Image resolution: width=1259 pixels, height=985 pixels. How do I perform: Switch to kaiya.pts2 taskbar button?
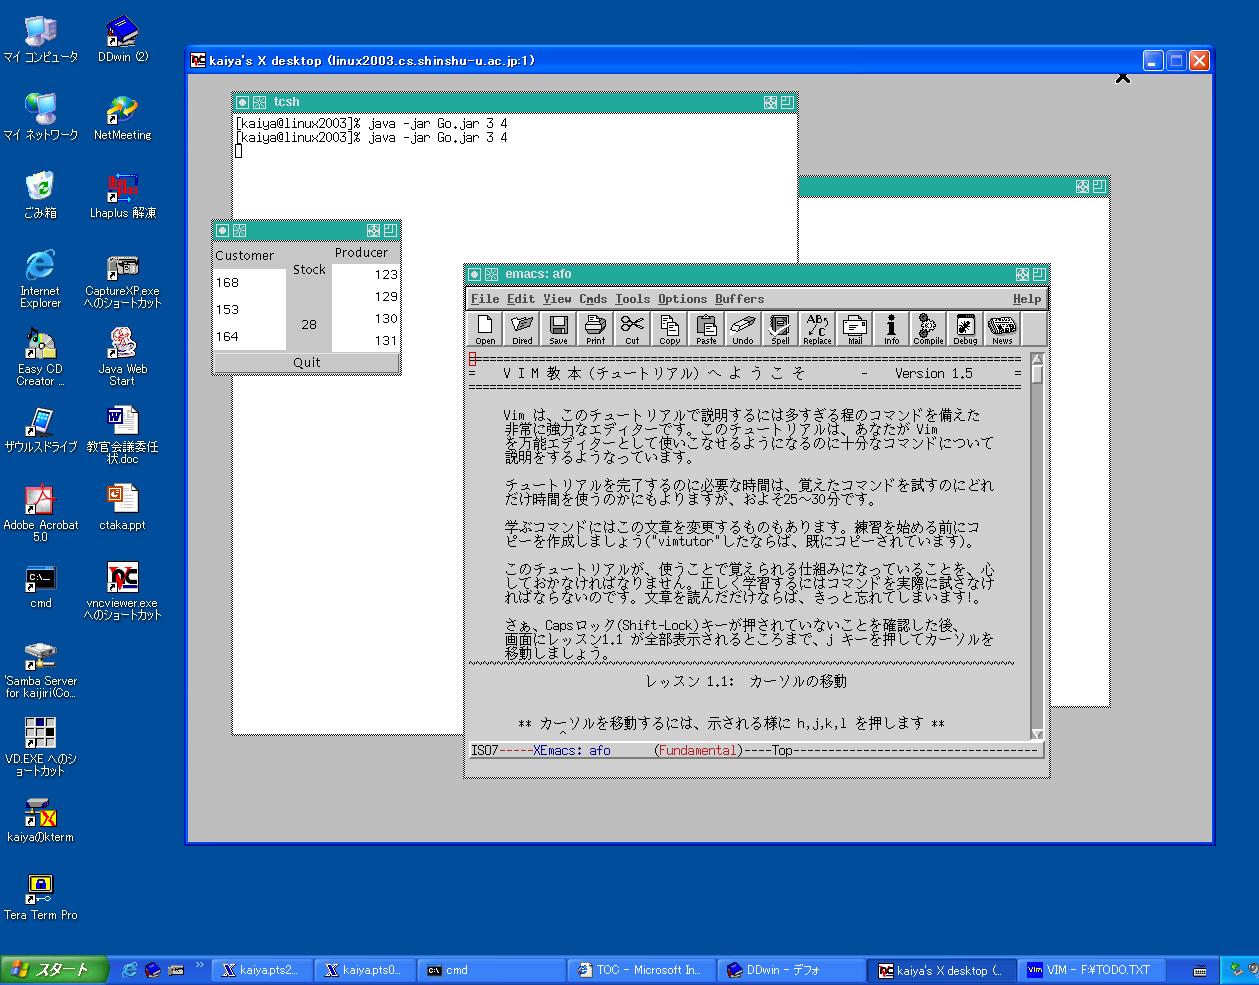coord(261,970)
